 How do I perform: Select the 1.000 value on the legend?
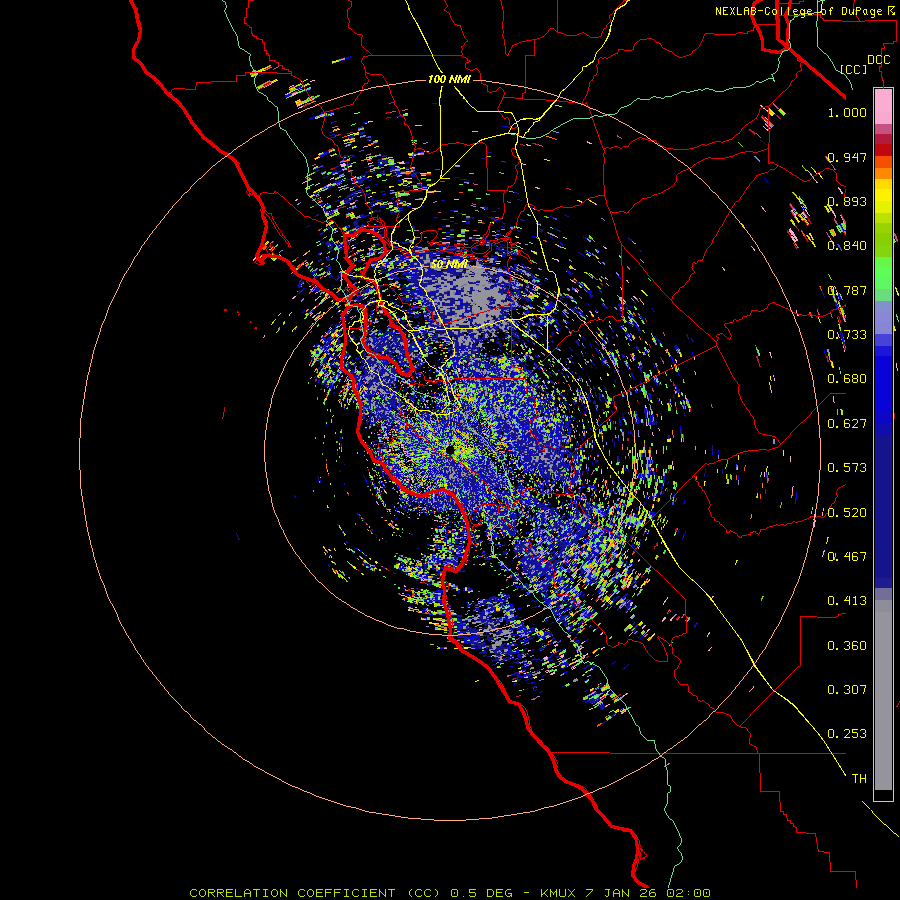[x=847, y=112]
